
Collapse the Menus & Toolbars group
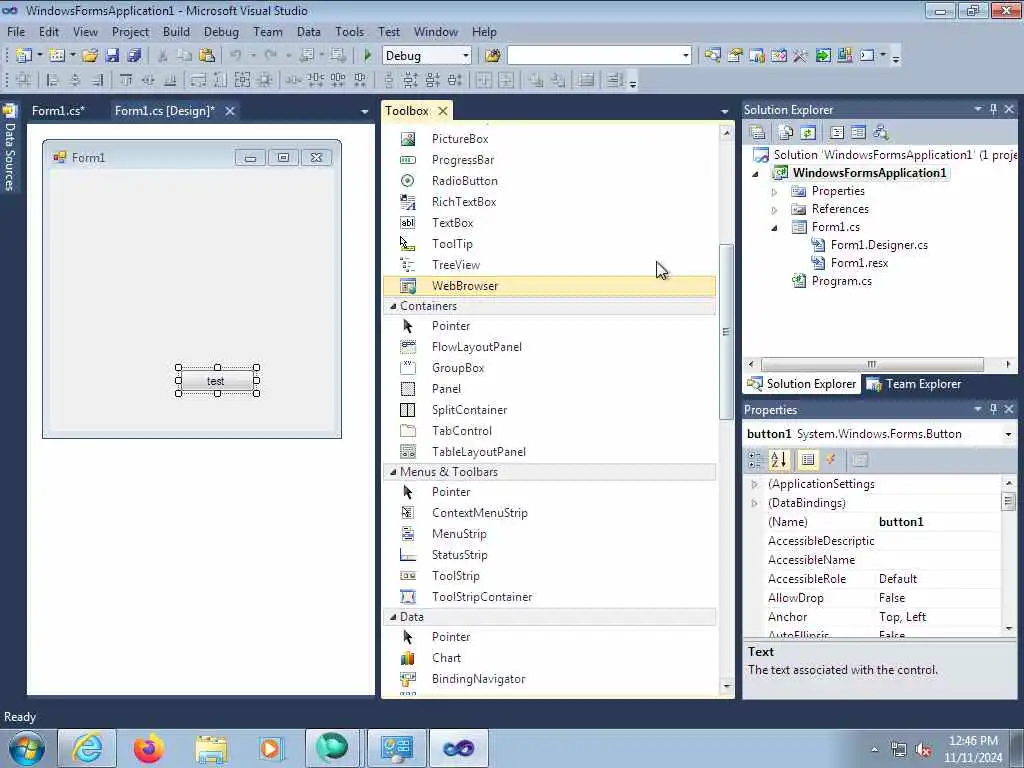point(393,472)
